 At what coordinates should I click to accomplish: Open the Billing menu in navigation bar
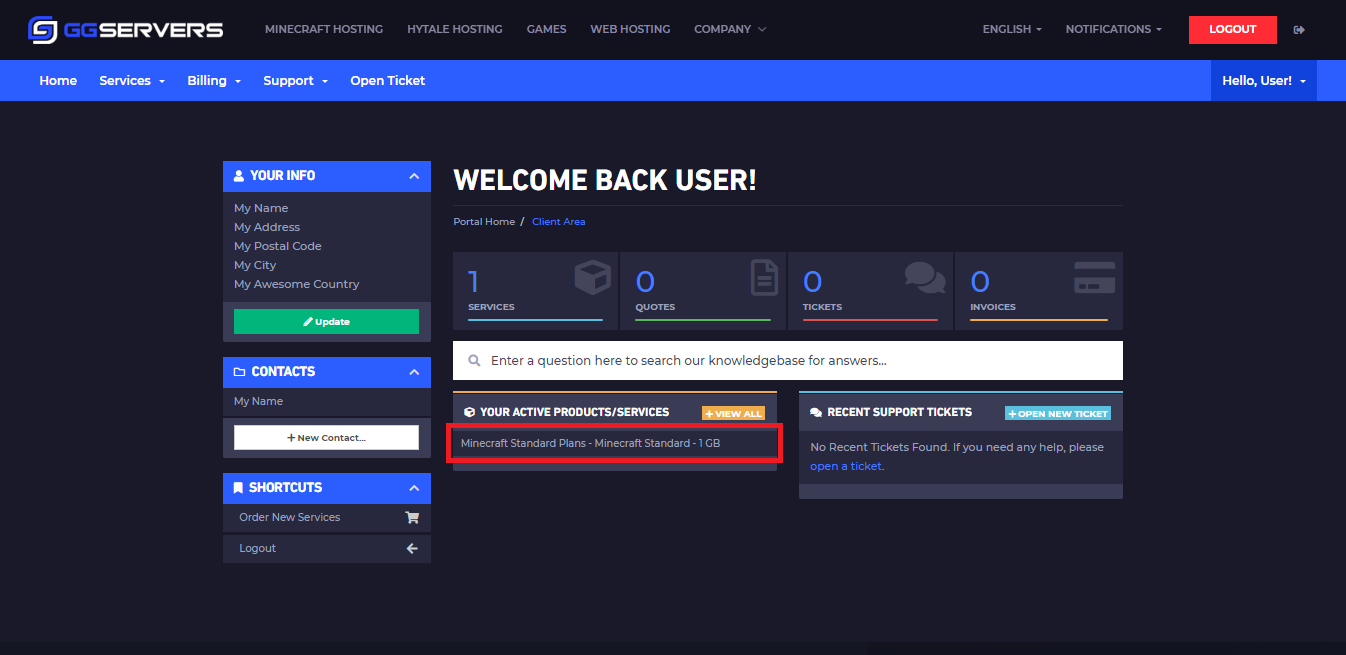pyautogui.click(x=214, y=80)
